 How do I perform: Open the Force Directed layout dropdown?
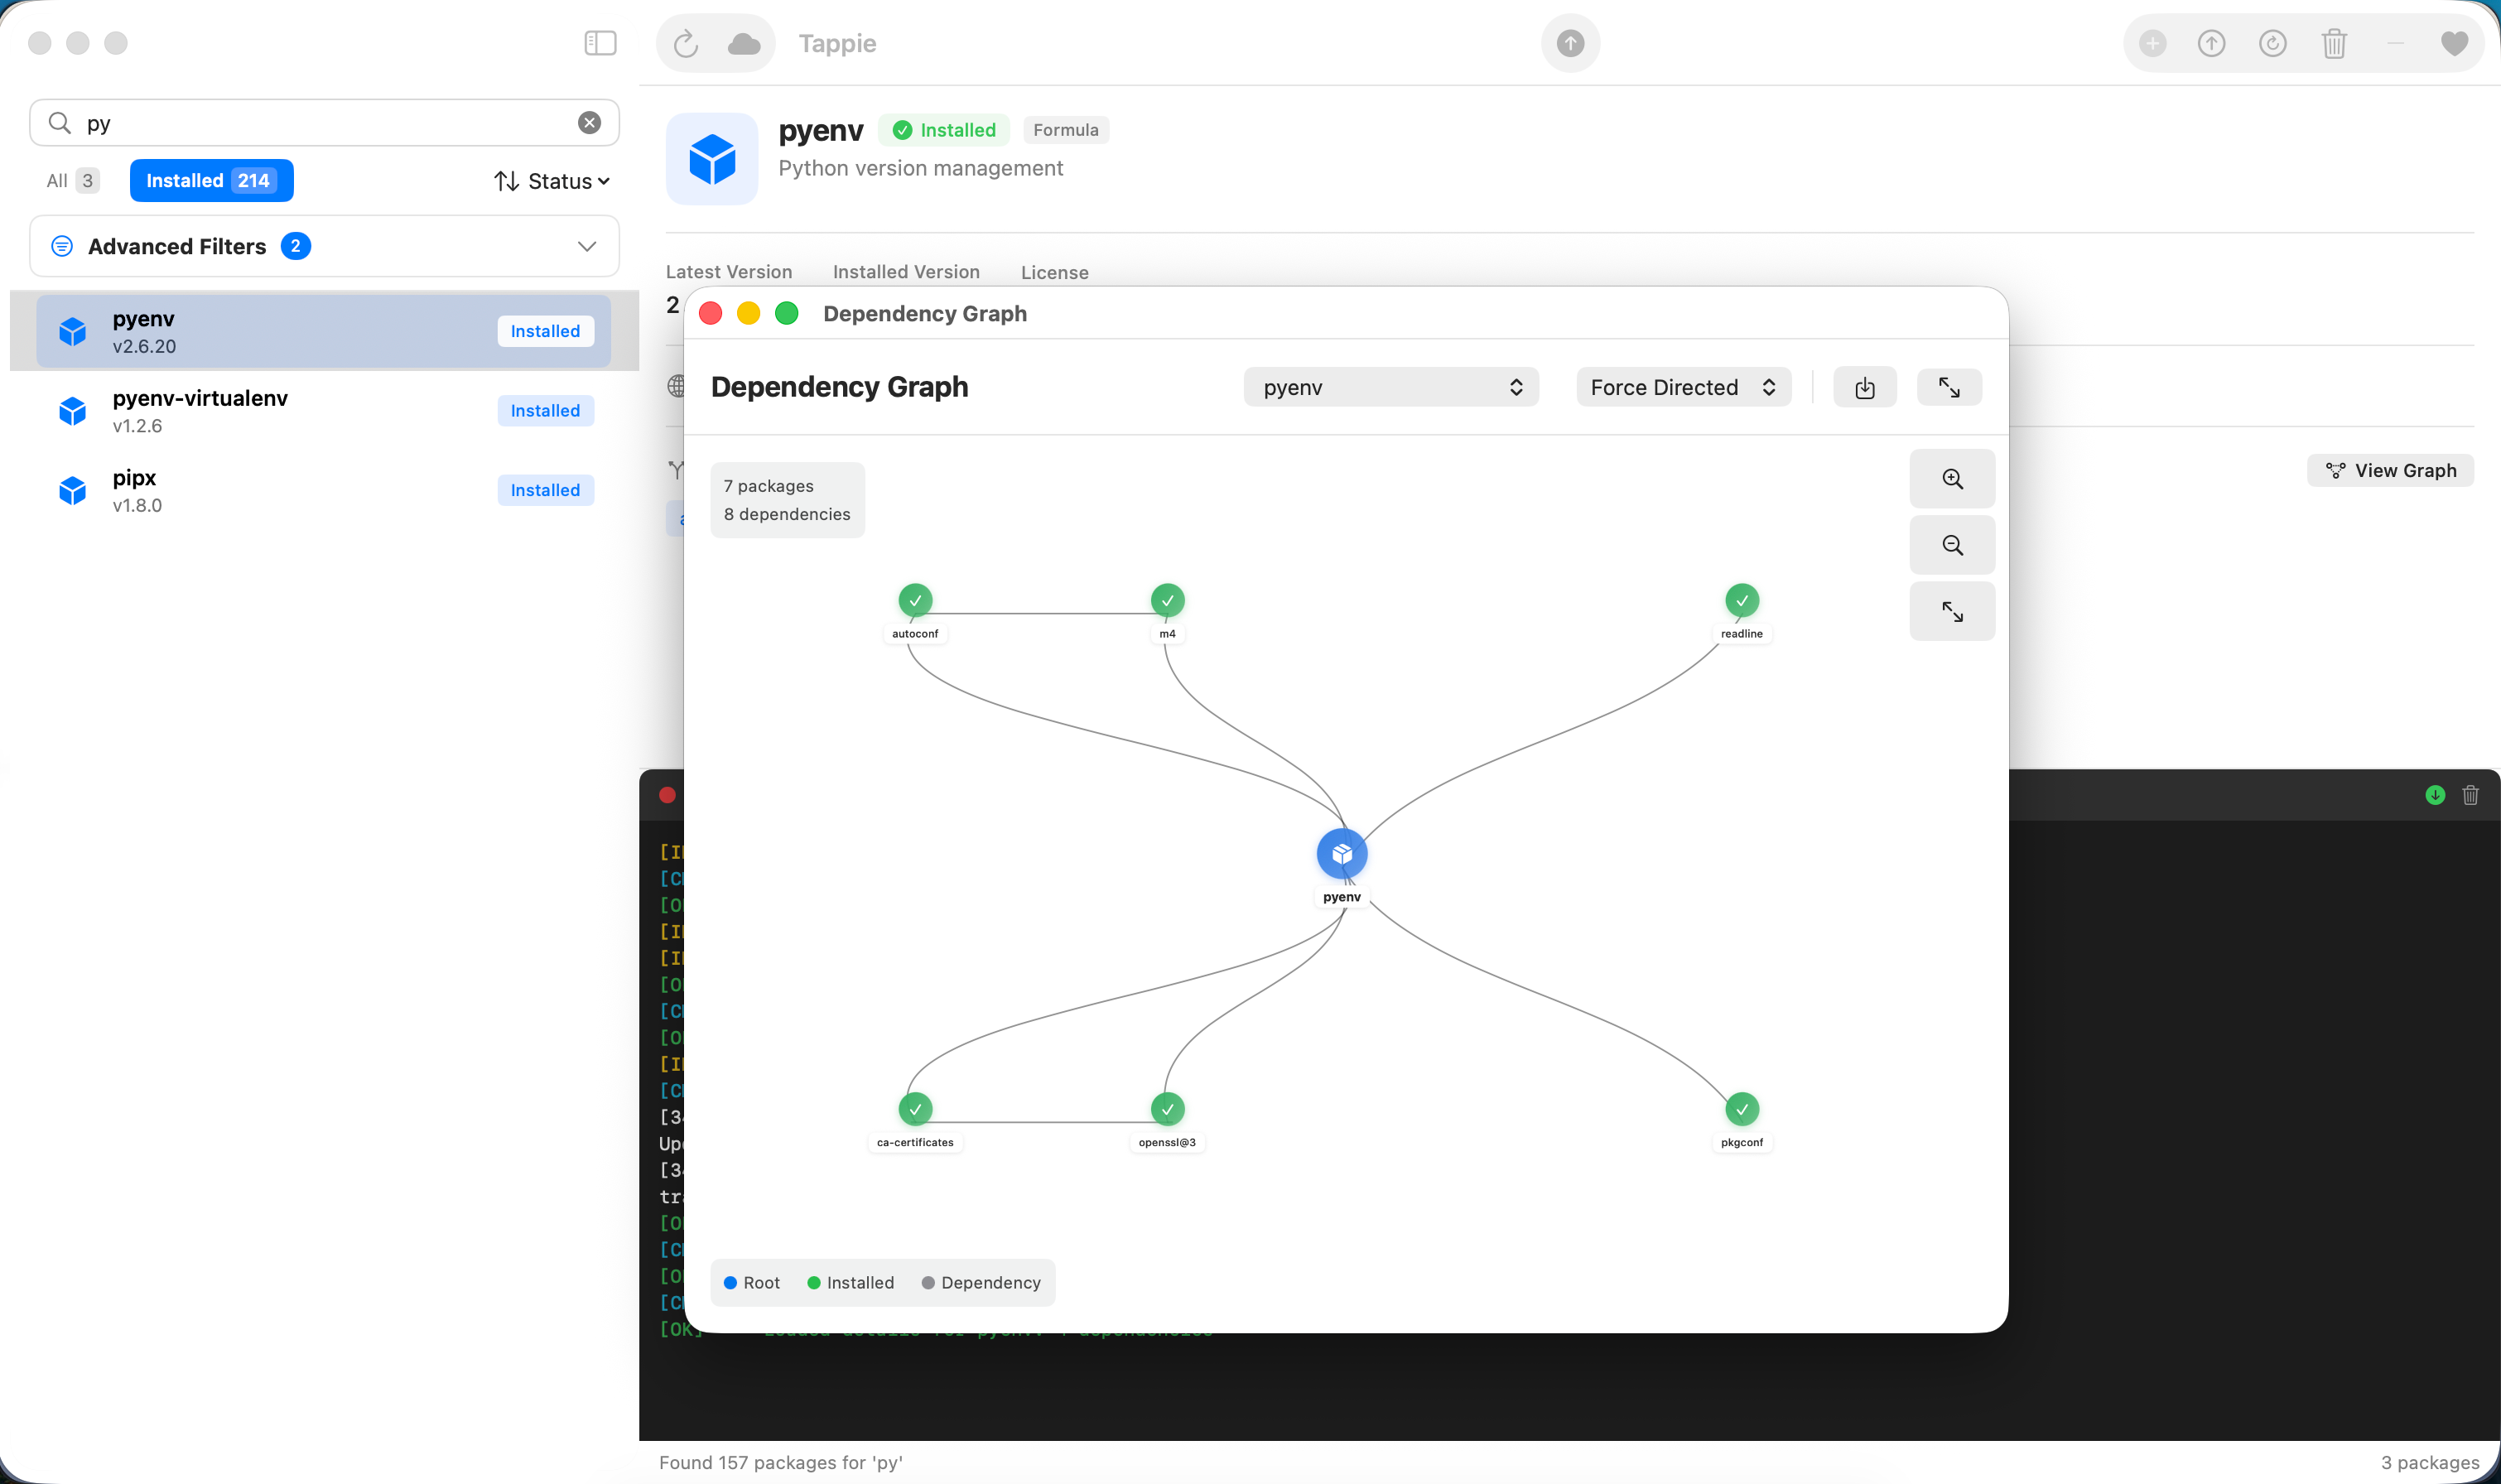1682,387
